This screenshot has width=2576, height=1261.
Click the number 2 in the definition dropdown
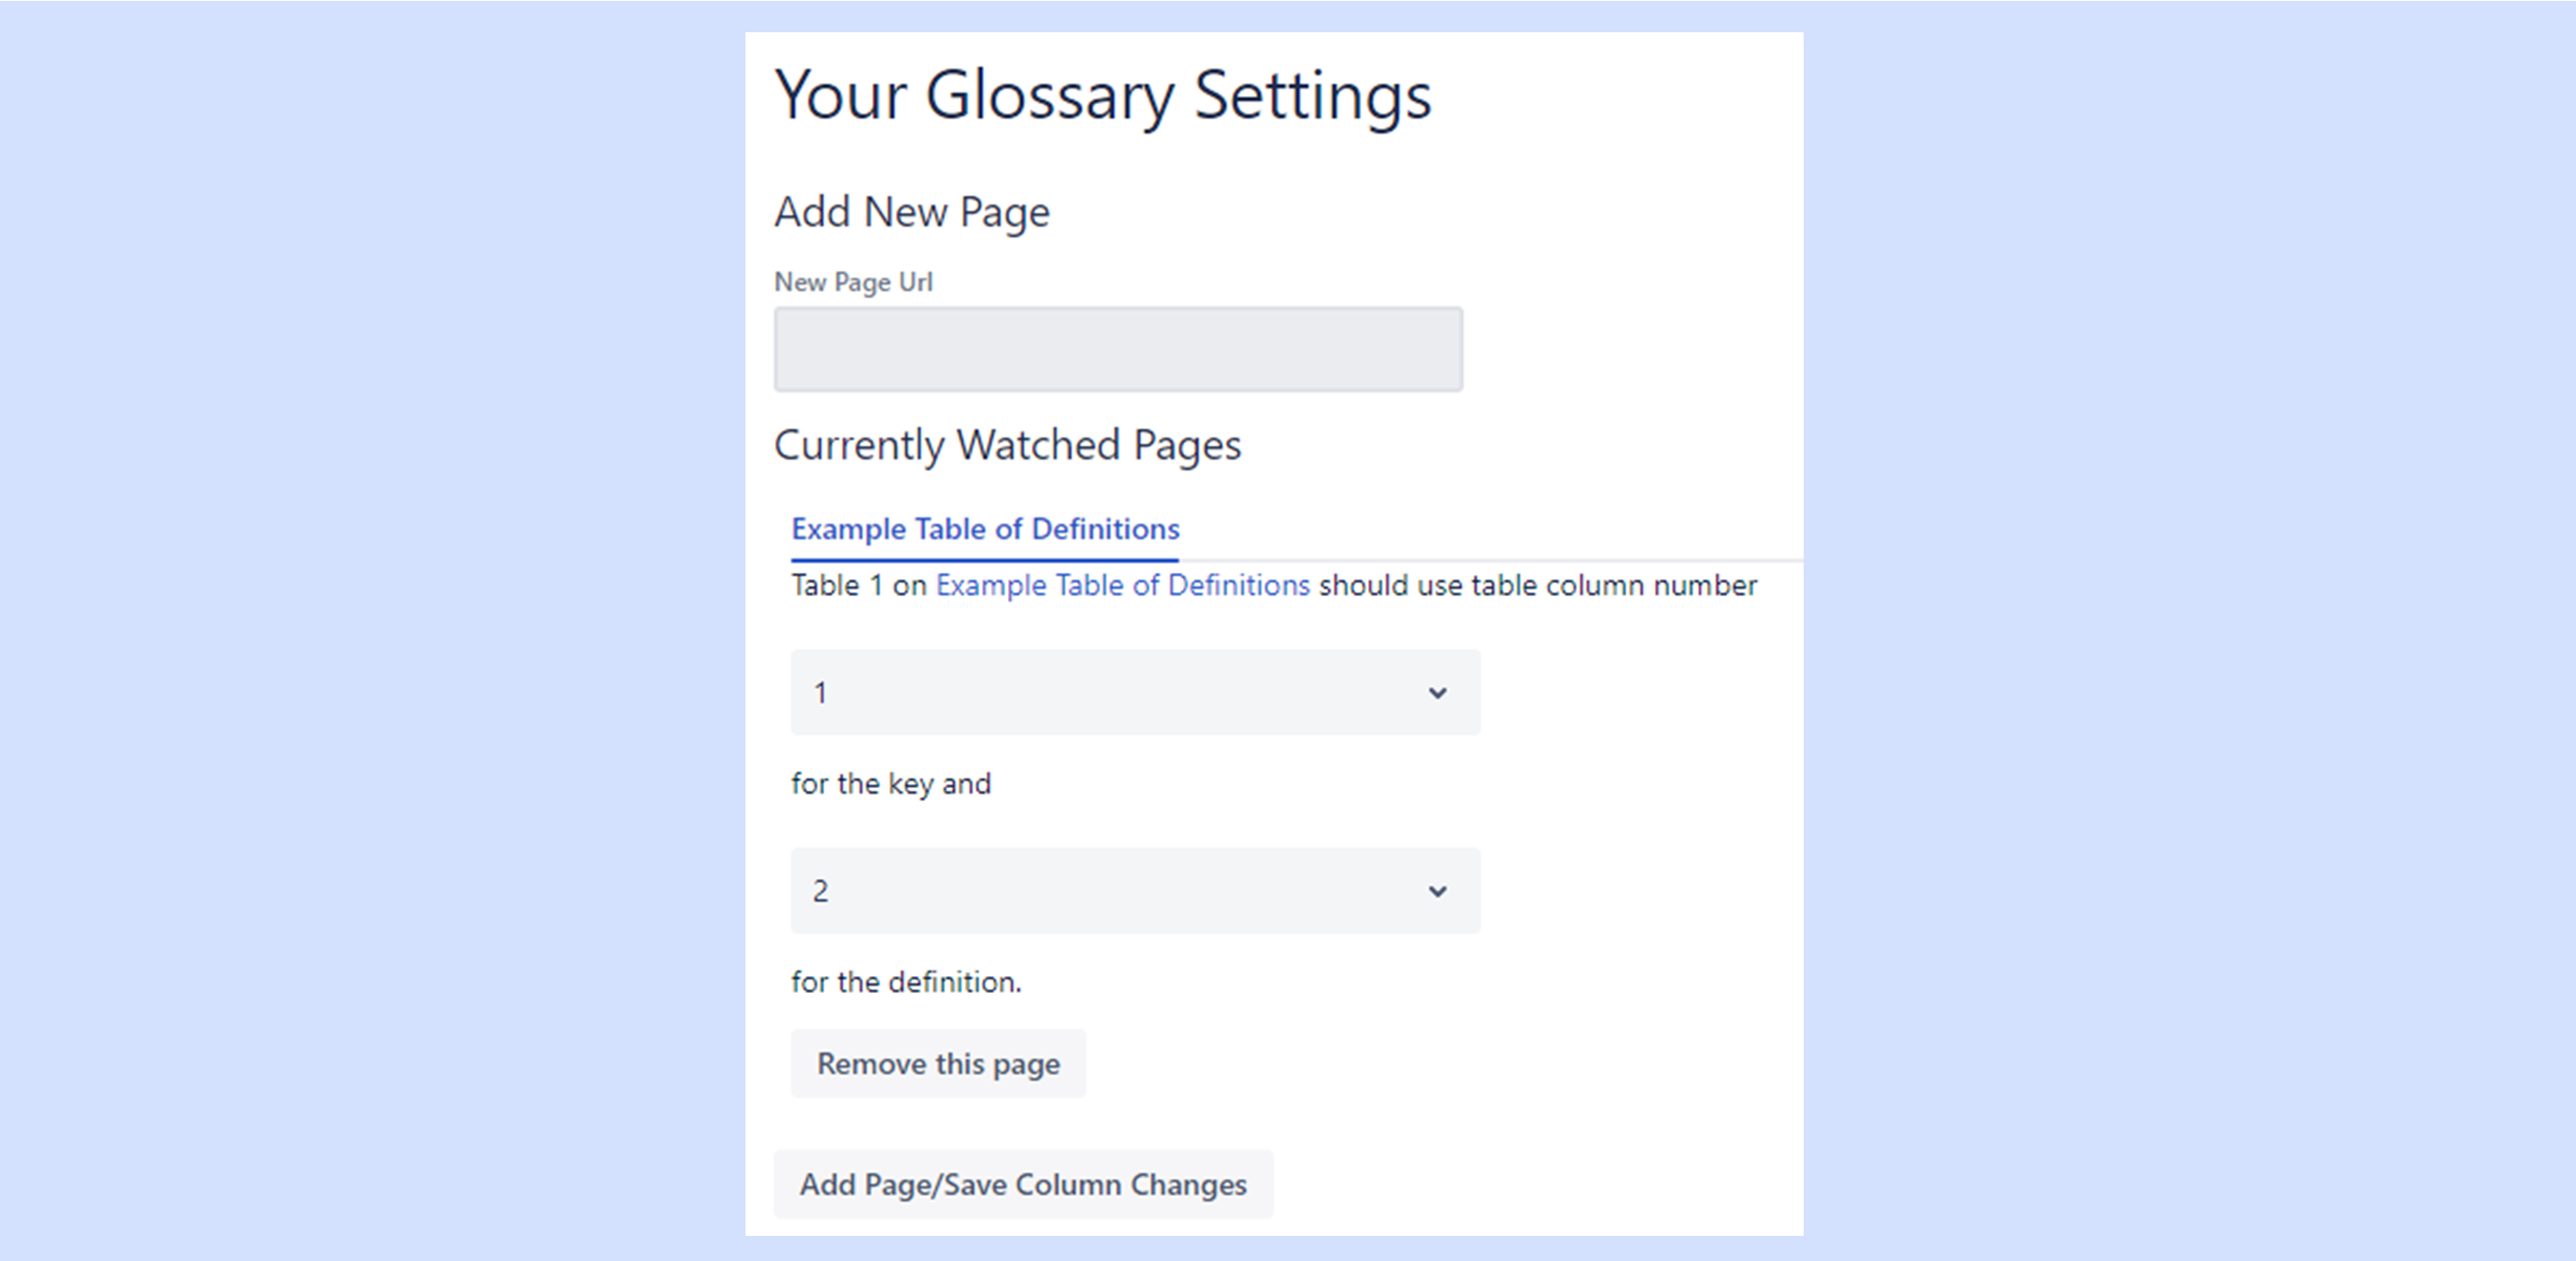click(820, 891)
